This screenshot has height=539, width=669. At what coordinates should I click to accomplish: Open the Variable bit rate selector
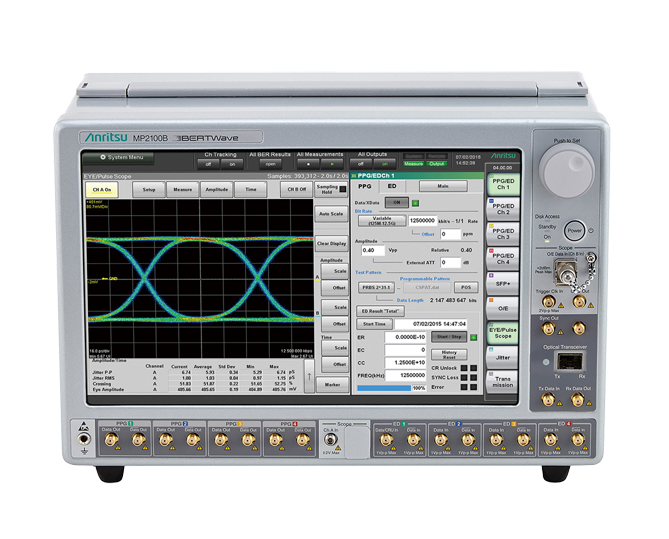click(x=381, y=219)
